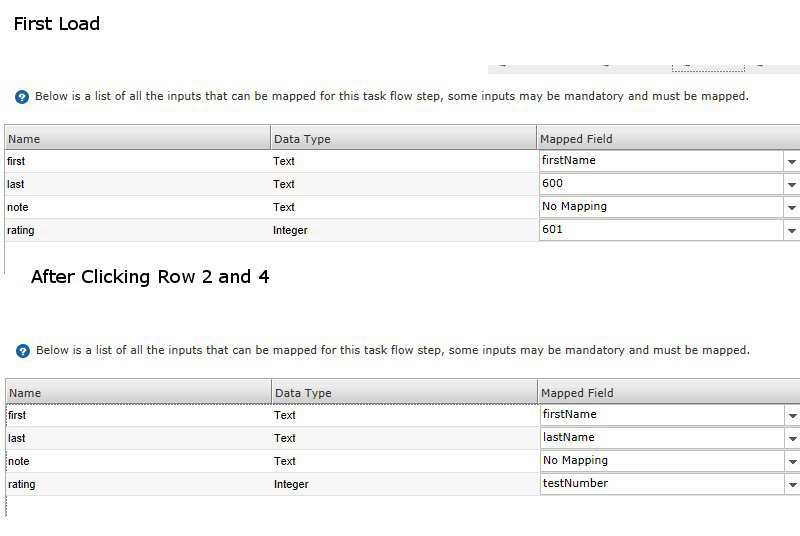Screen dimensions: 800x536
Task: Click the Name column header in the lower grid
Action: (x=138, y=393)
